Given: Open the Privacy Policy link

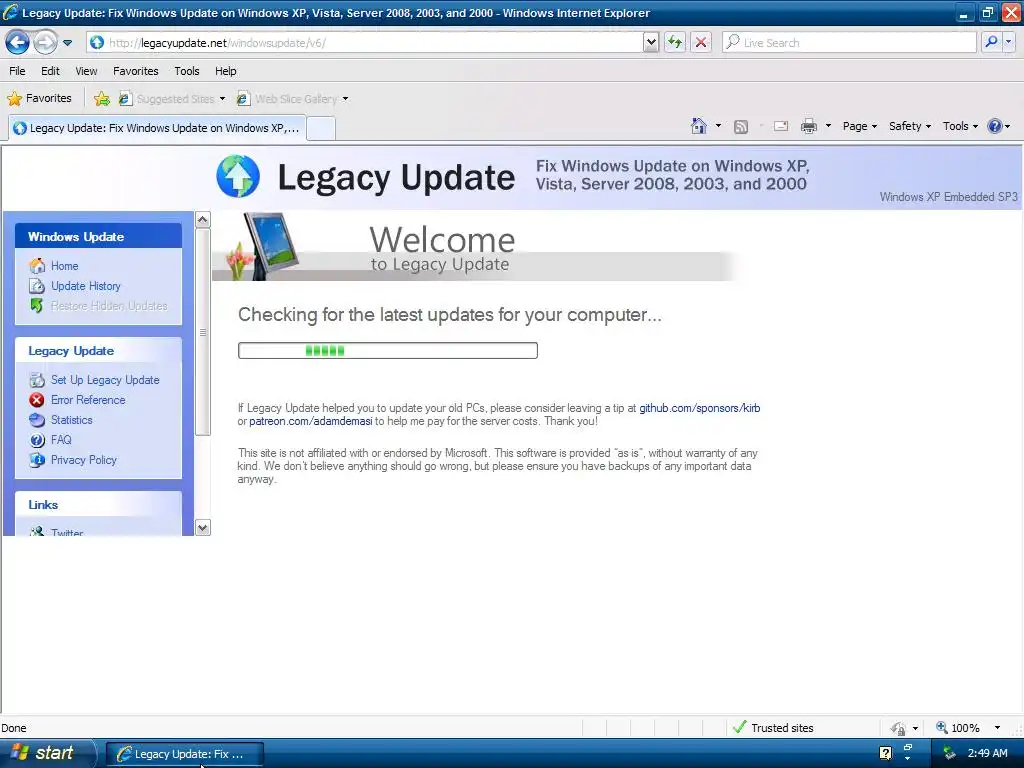Looking at the screenshot, I should pos(84,460).
